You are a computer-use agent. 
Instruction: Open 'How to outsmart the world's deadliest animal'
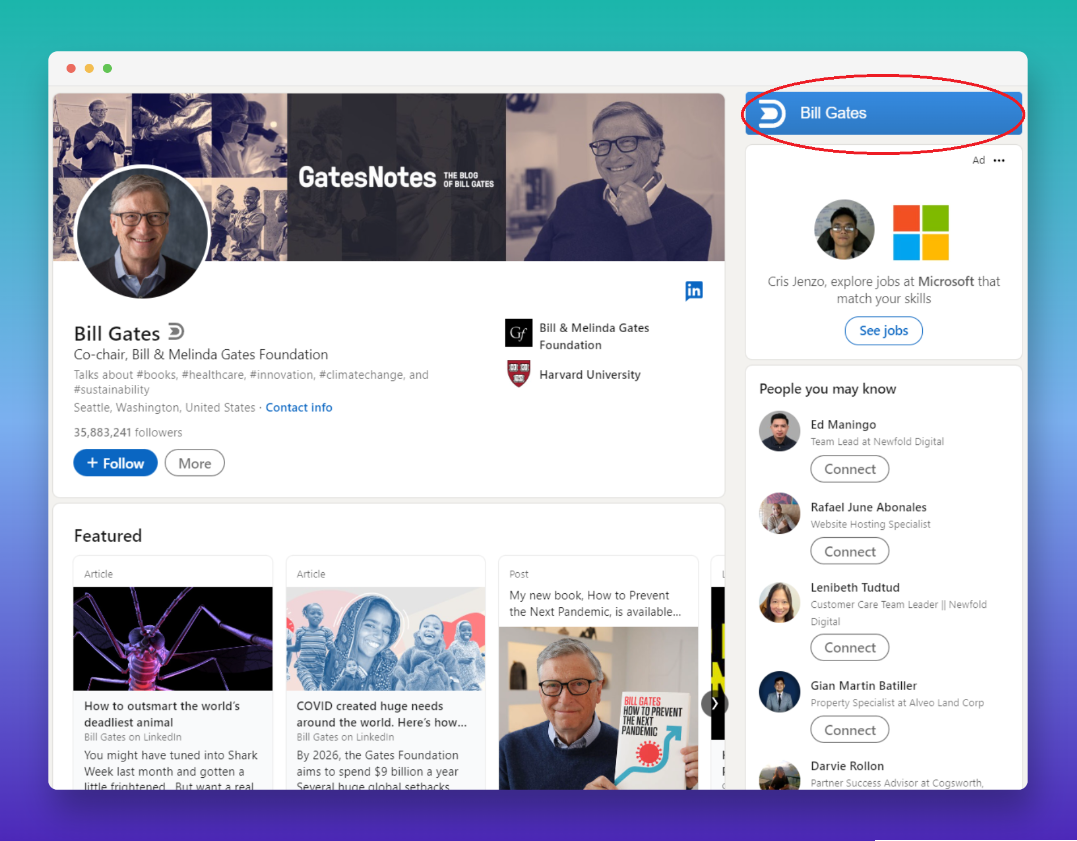coord(162,714)
